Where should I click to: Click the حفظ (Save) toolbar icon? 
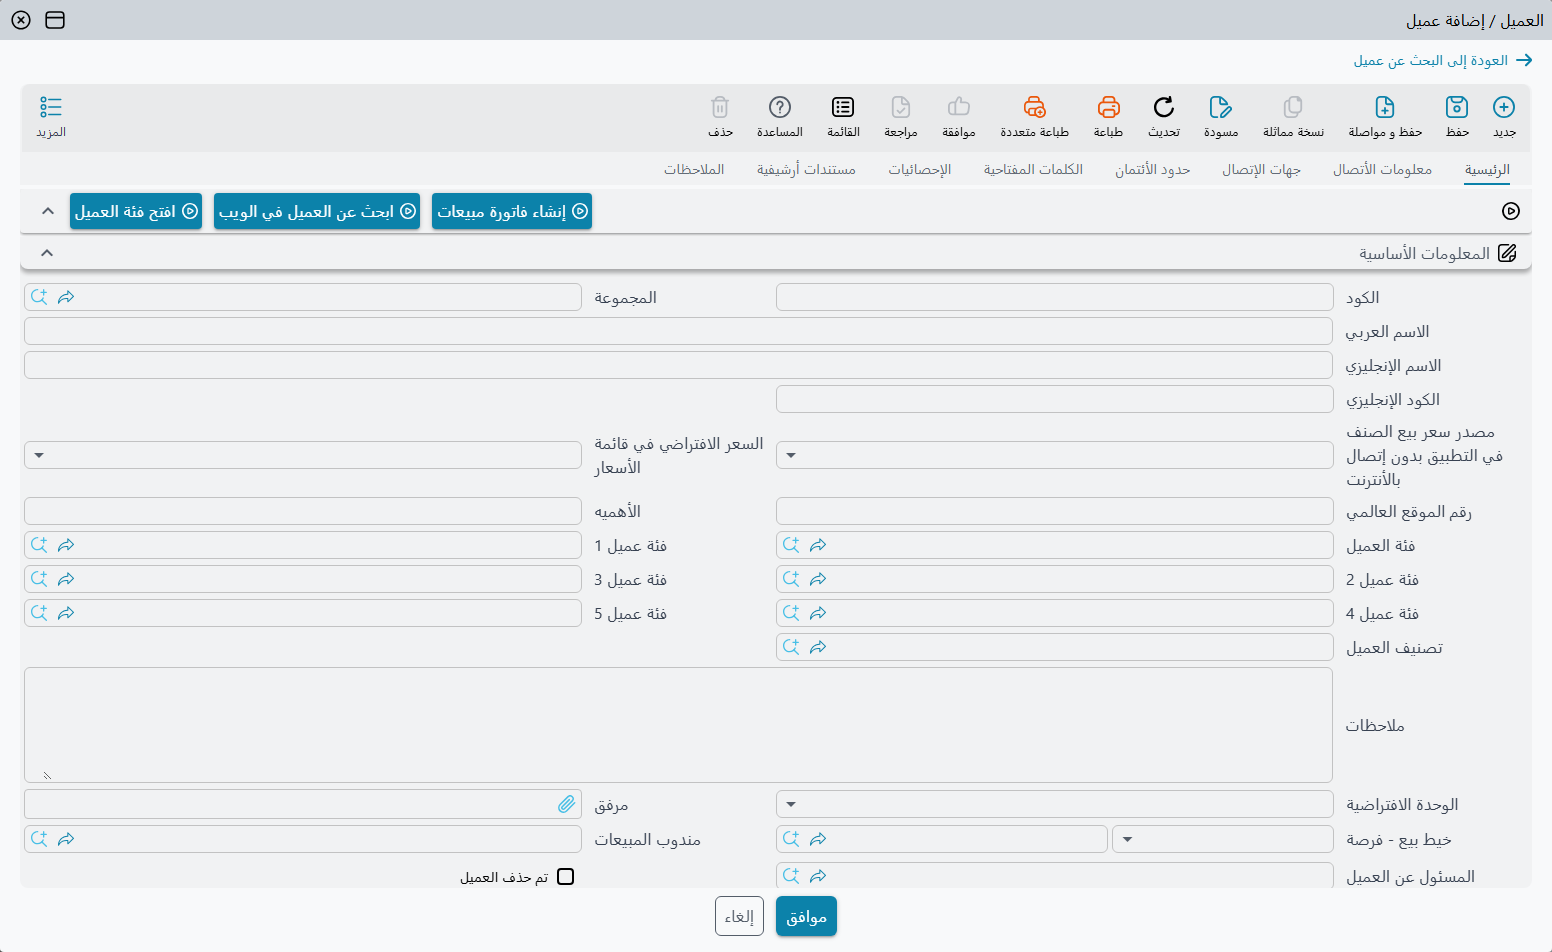[x=1457, y=107]
